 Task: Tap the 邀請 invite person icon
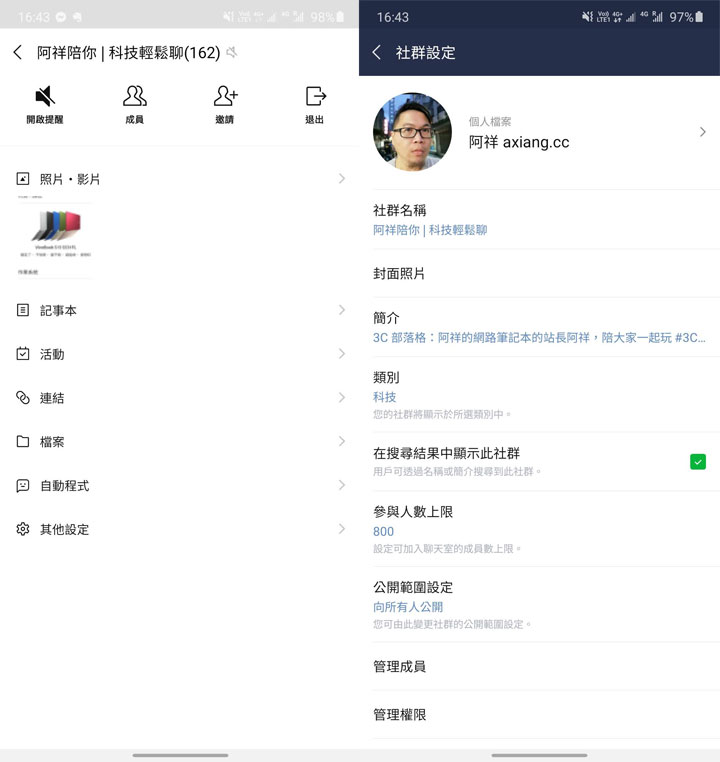click(225, 96)
